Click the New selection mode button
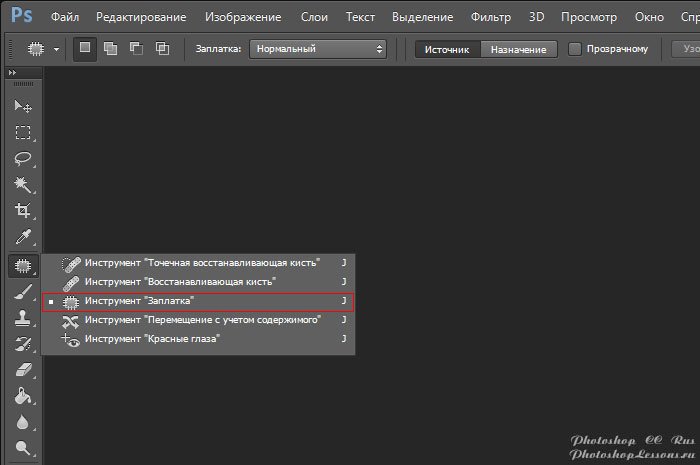 click(x=86, y=49)
